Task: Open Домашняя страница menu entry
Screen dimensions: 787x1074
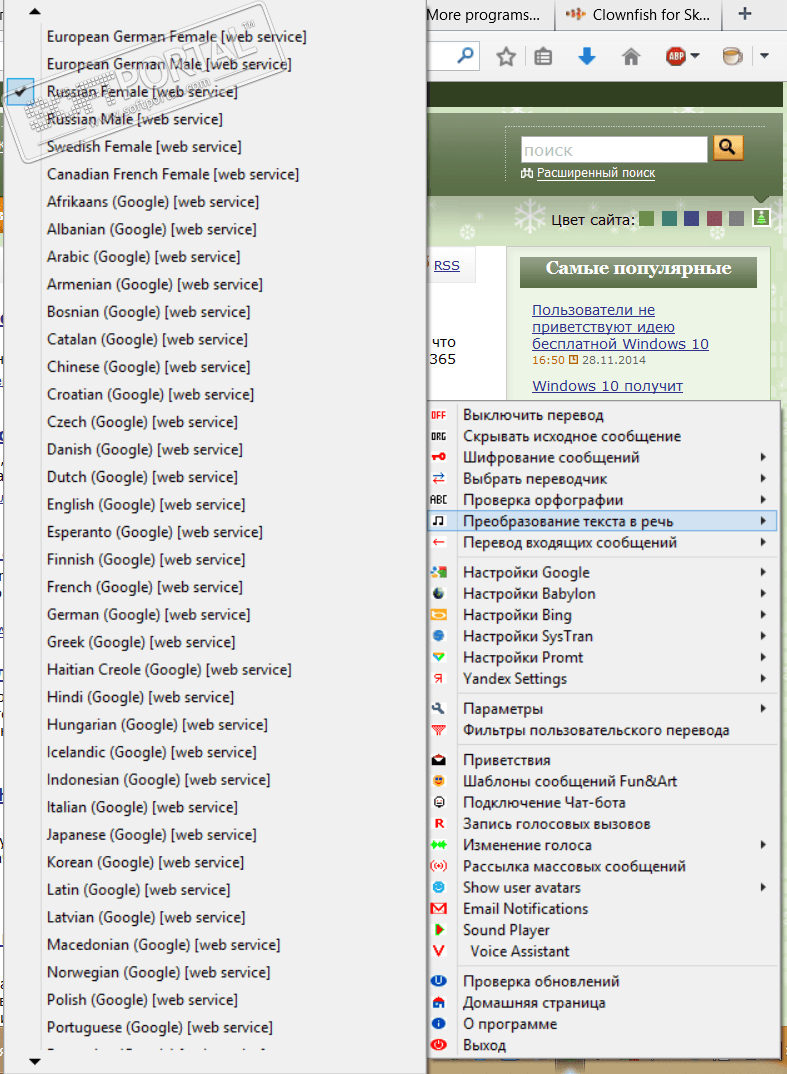Action: [603, 1003]
